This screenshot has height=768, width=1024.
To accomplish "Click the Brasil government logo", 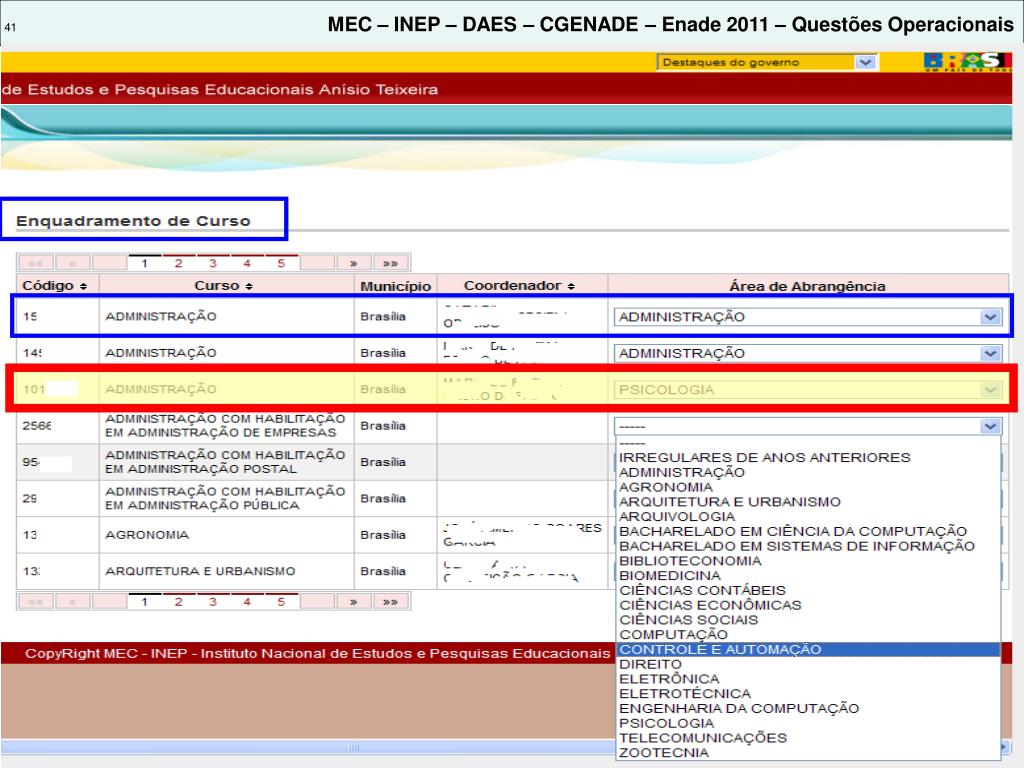I will (967, 62).
